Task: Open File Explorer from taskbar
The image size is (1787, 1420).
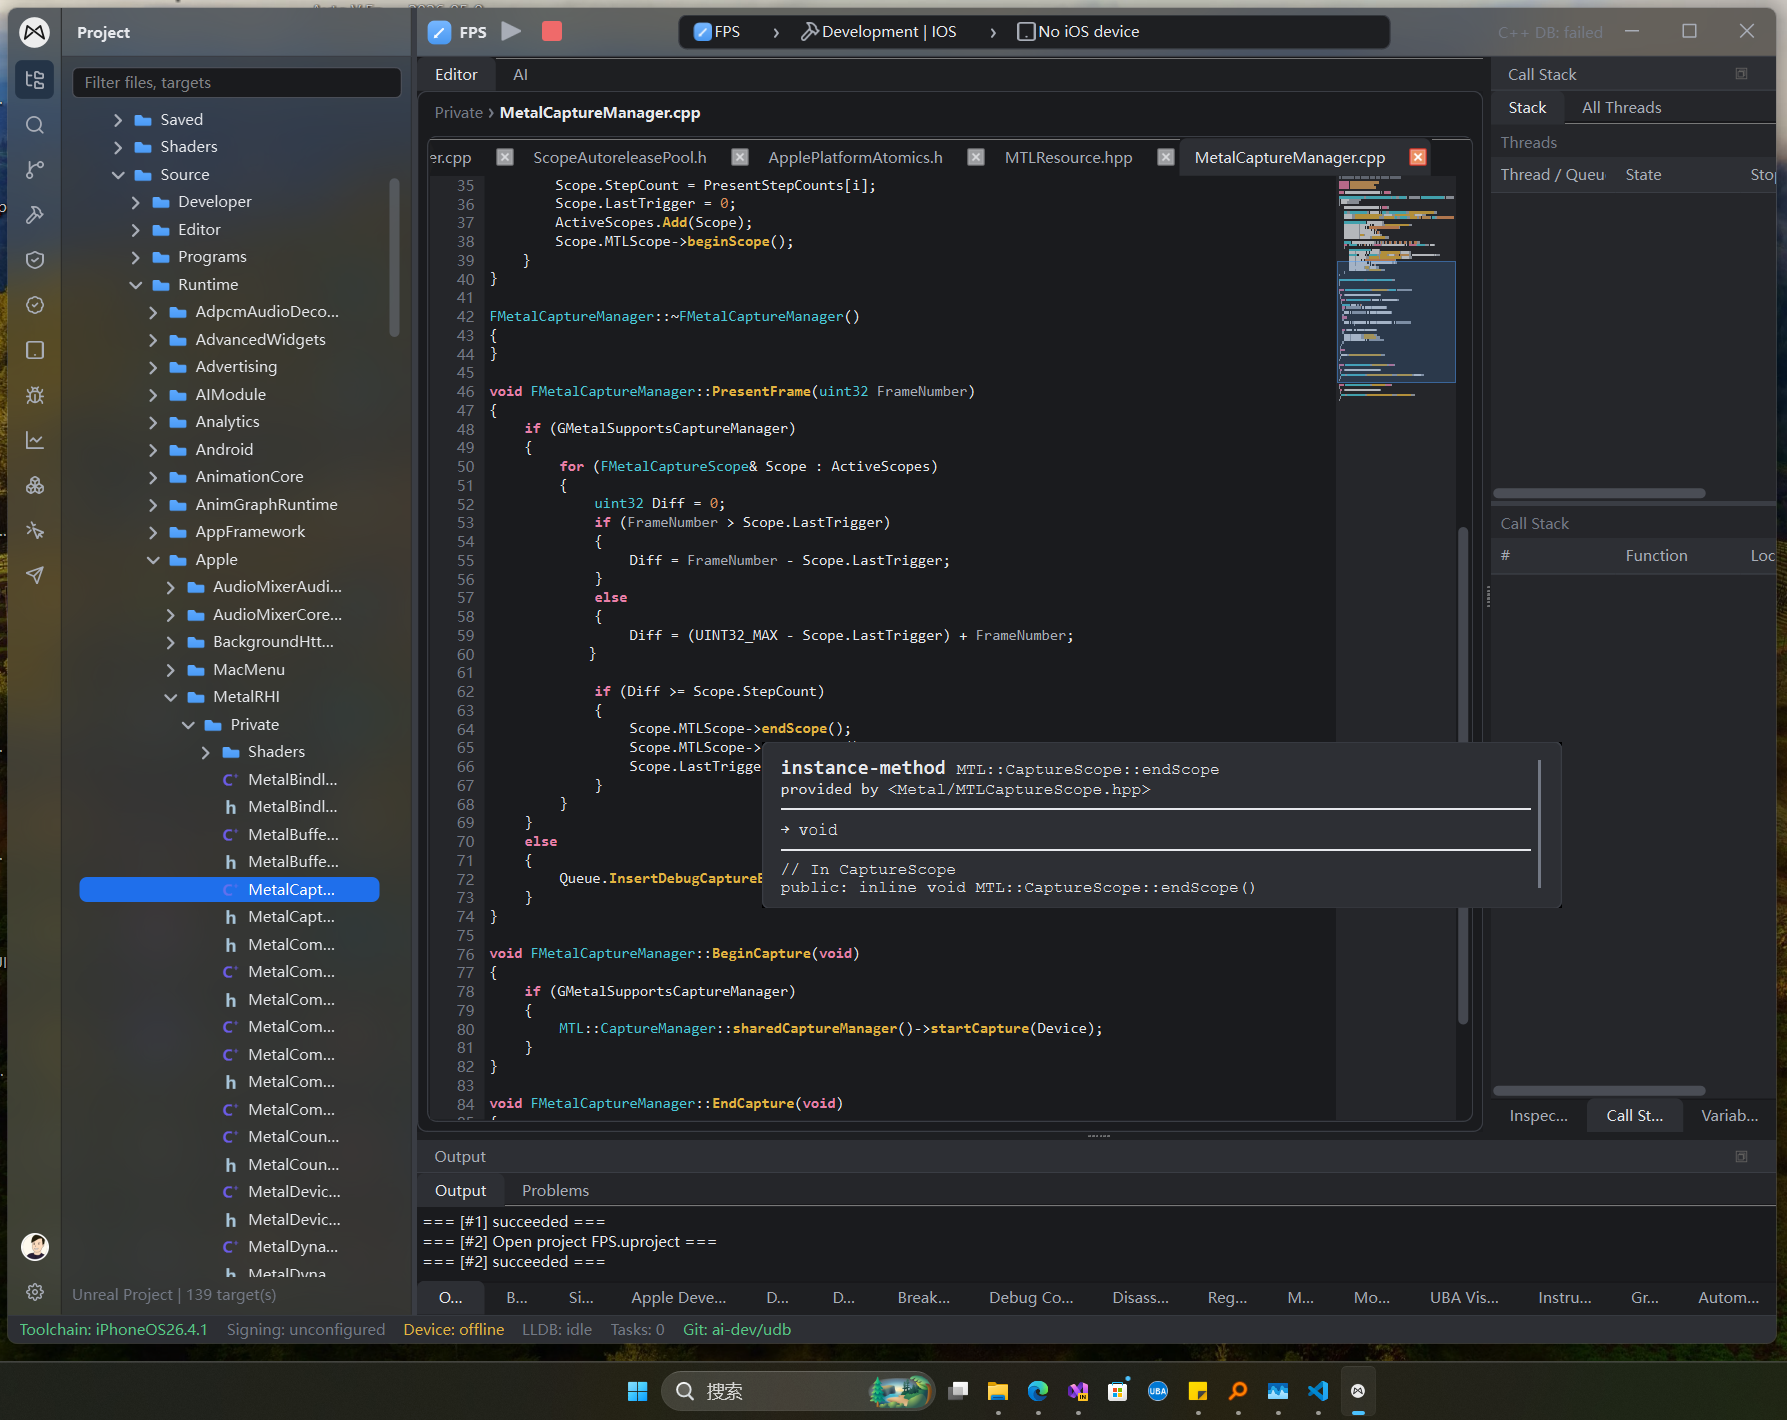Action: [998, 1391]
